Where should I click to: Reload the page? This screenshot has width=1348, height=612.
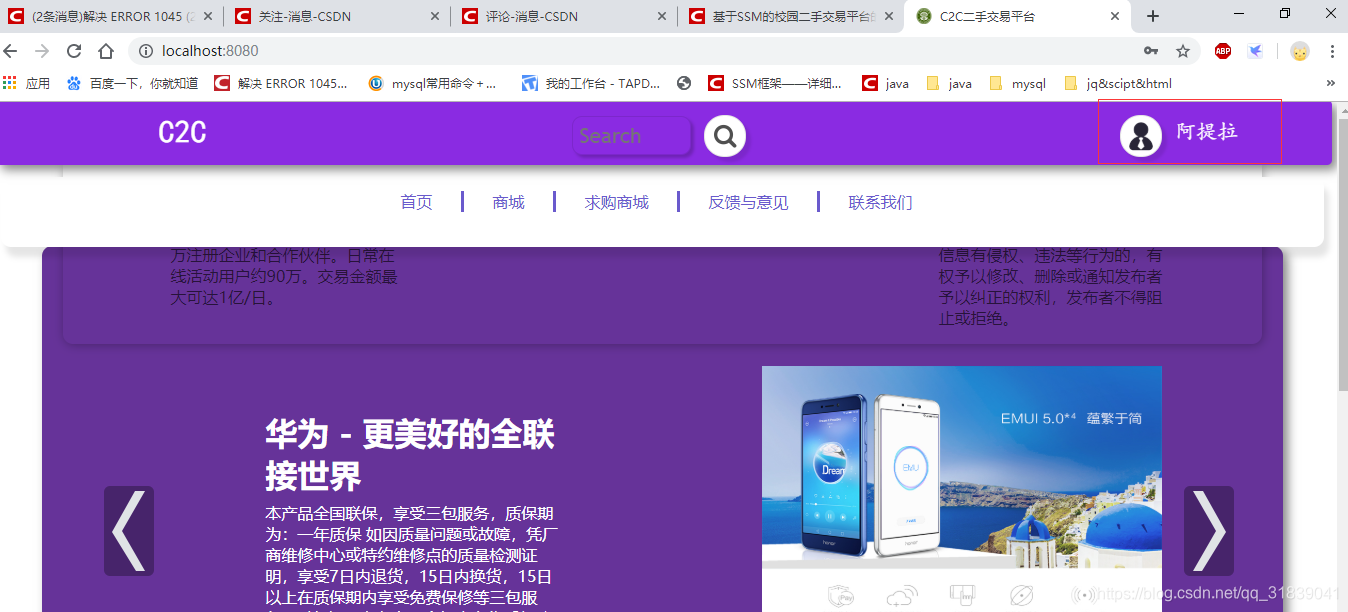click(74, 51)
